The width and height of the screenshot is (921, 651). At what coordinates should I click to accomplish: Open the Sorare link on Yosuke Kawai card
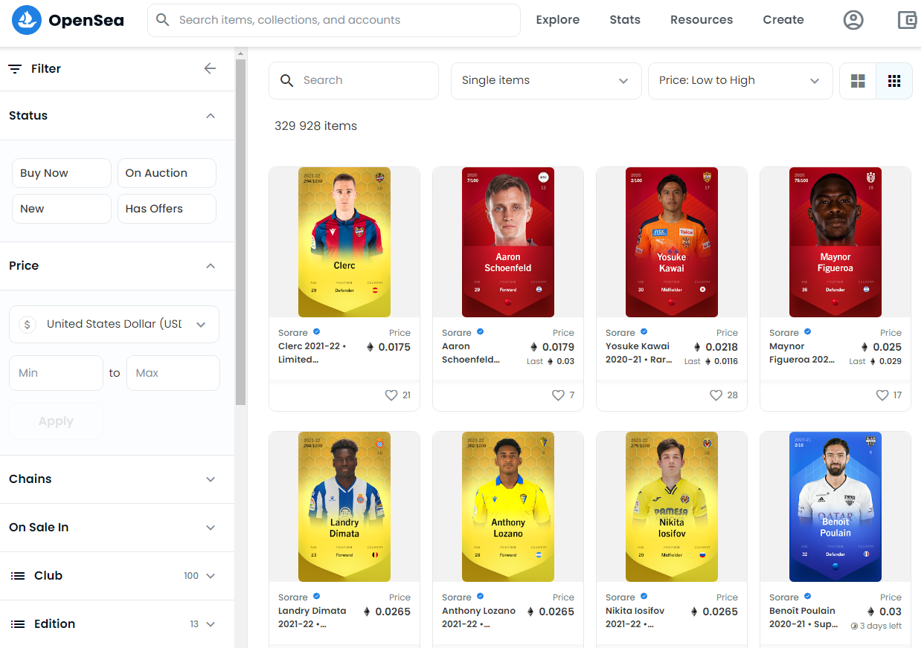coord(620,333)
